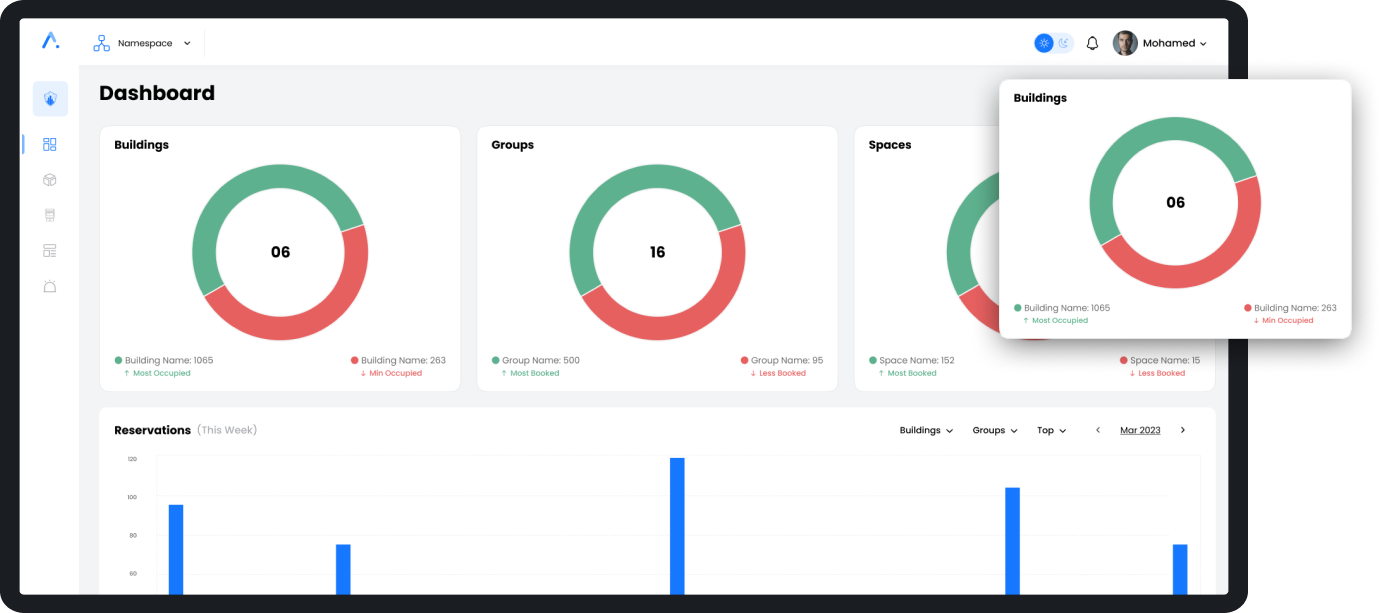Open the layout template sidebar icon
The width and height of the screenshot is (1383, 613).
point(50,250)
